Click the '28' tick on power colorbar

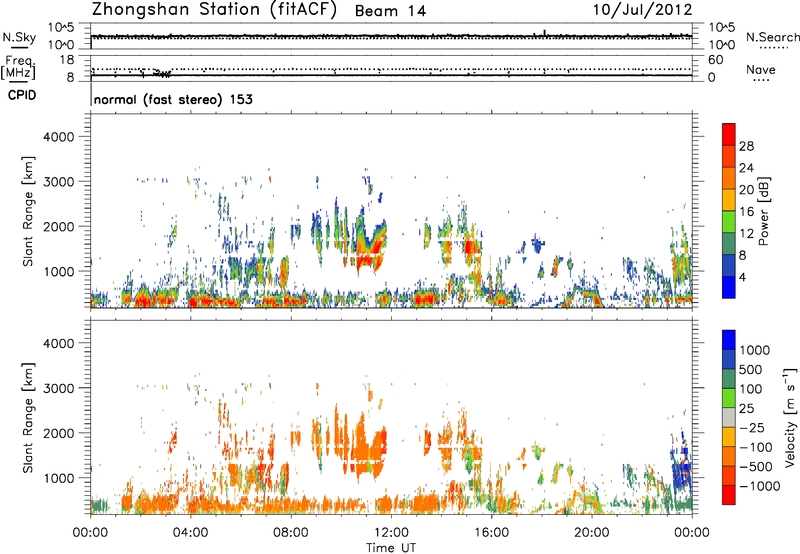click(x=746, y=146)
